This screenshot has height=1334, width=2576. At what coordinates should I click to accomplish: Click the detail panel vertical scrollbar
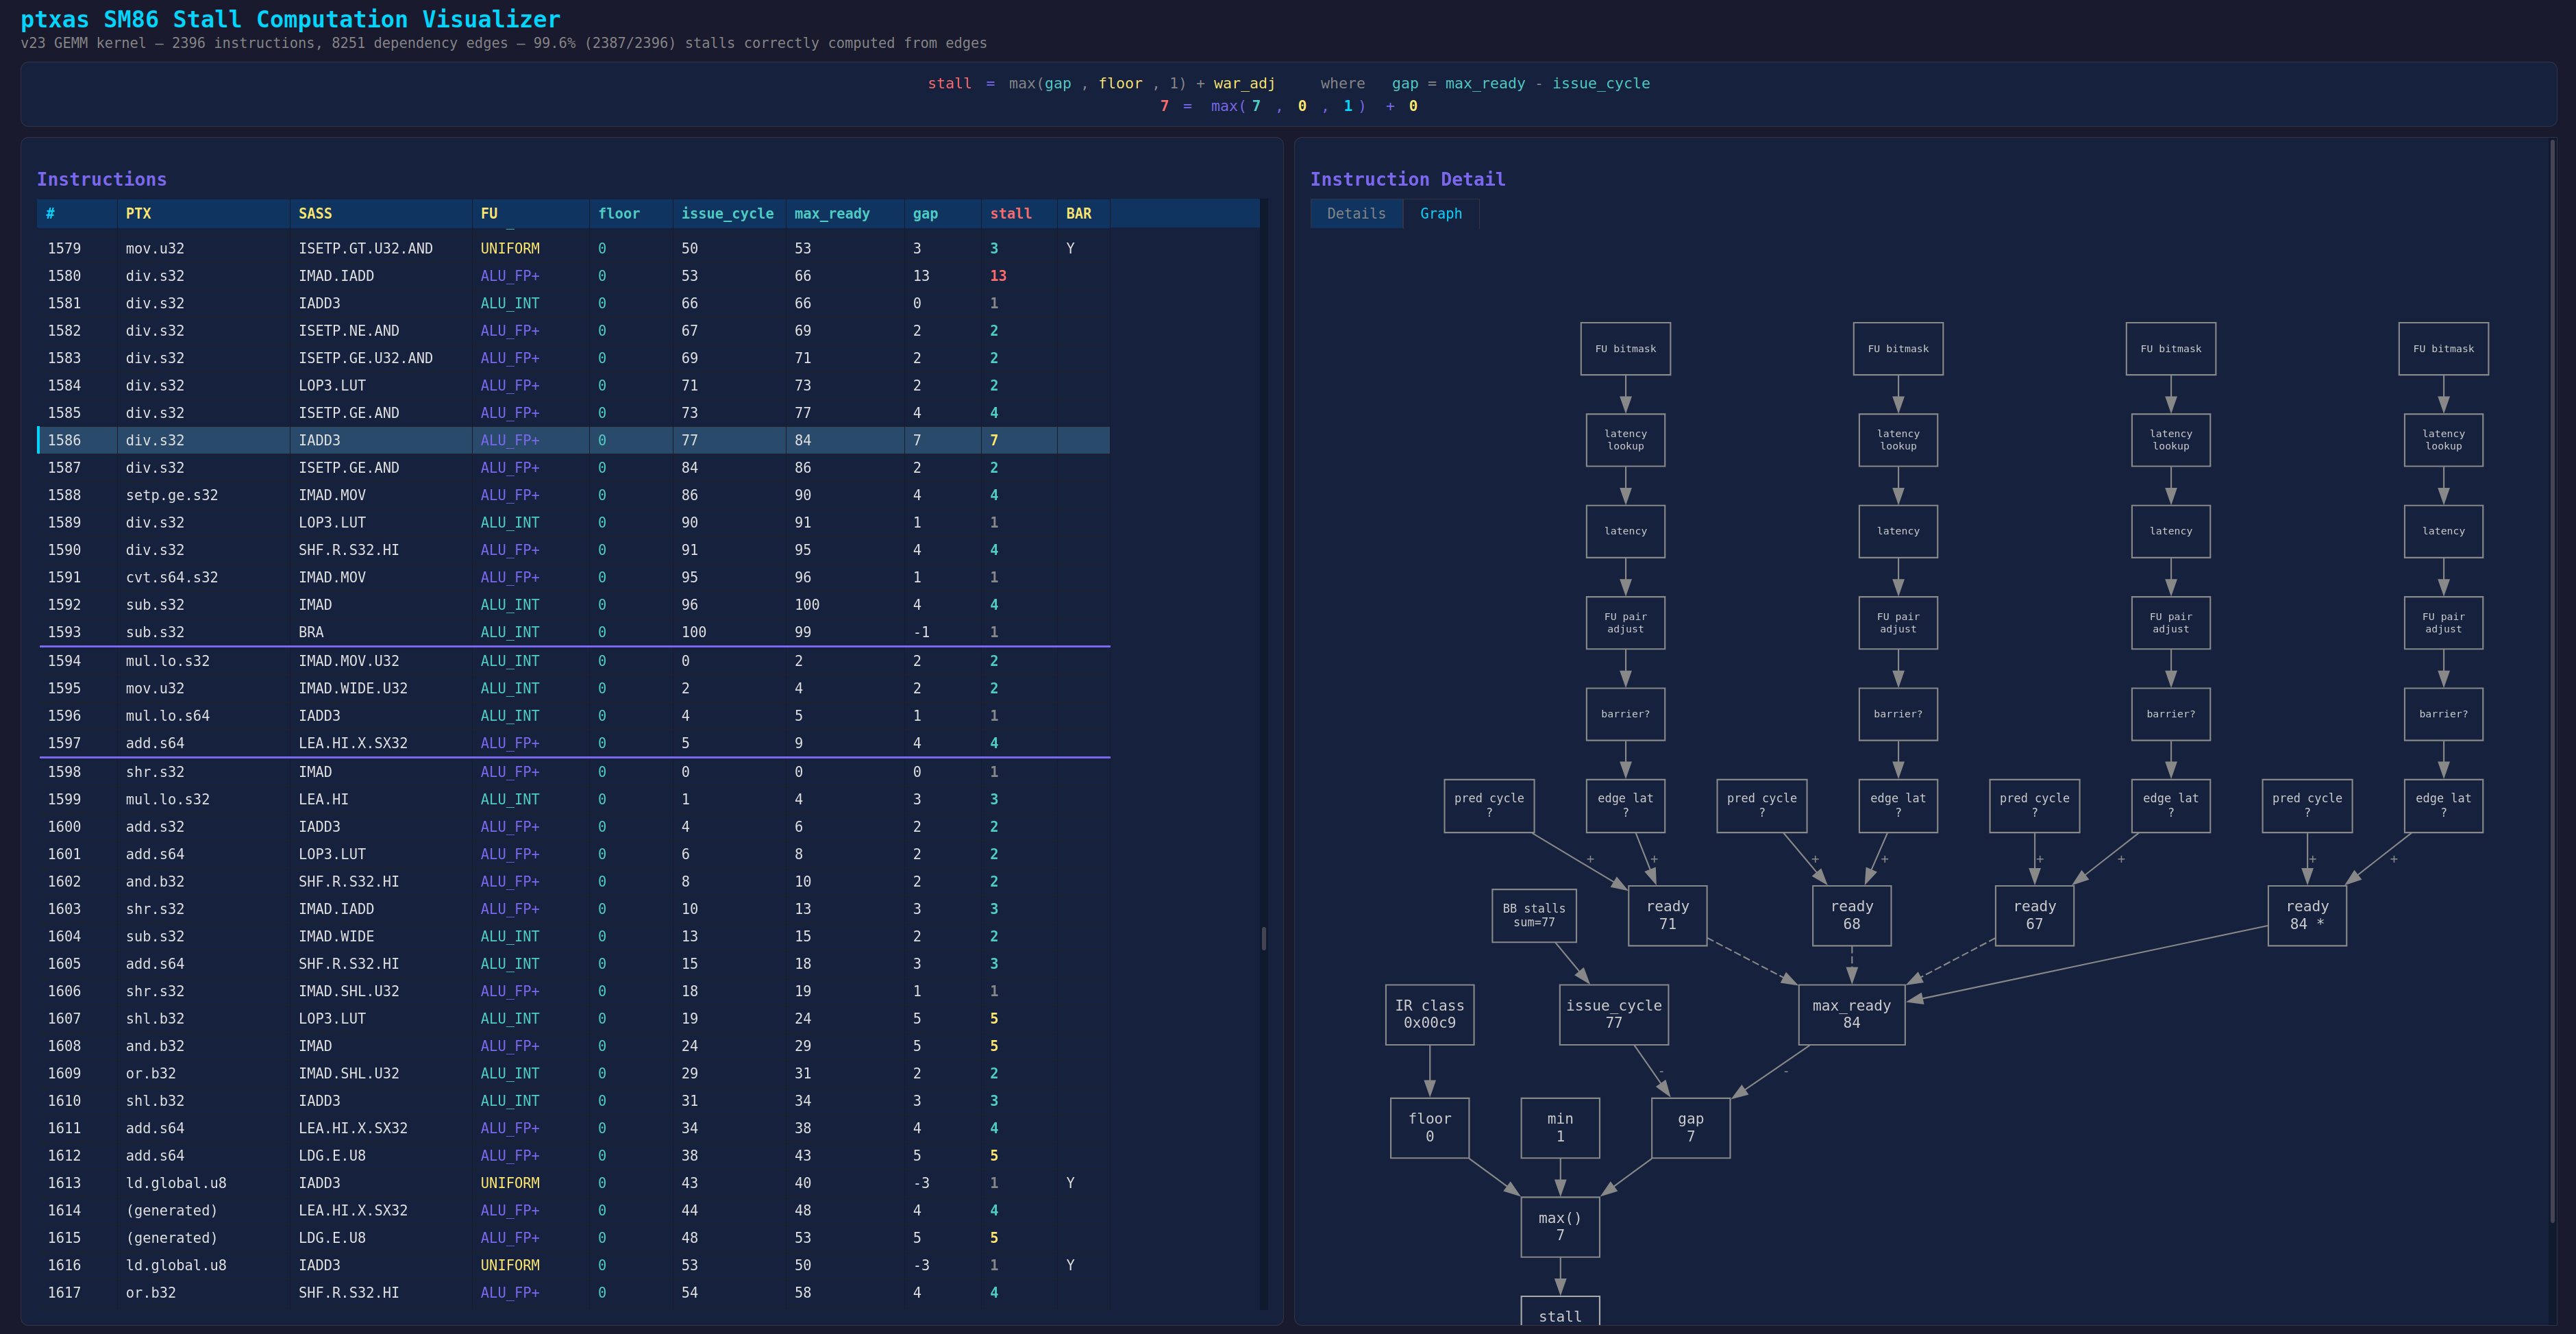click(2551, 680)
